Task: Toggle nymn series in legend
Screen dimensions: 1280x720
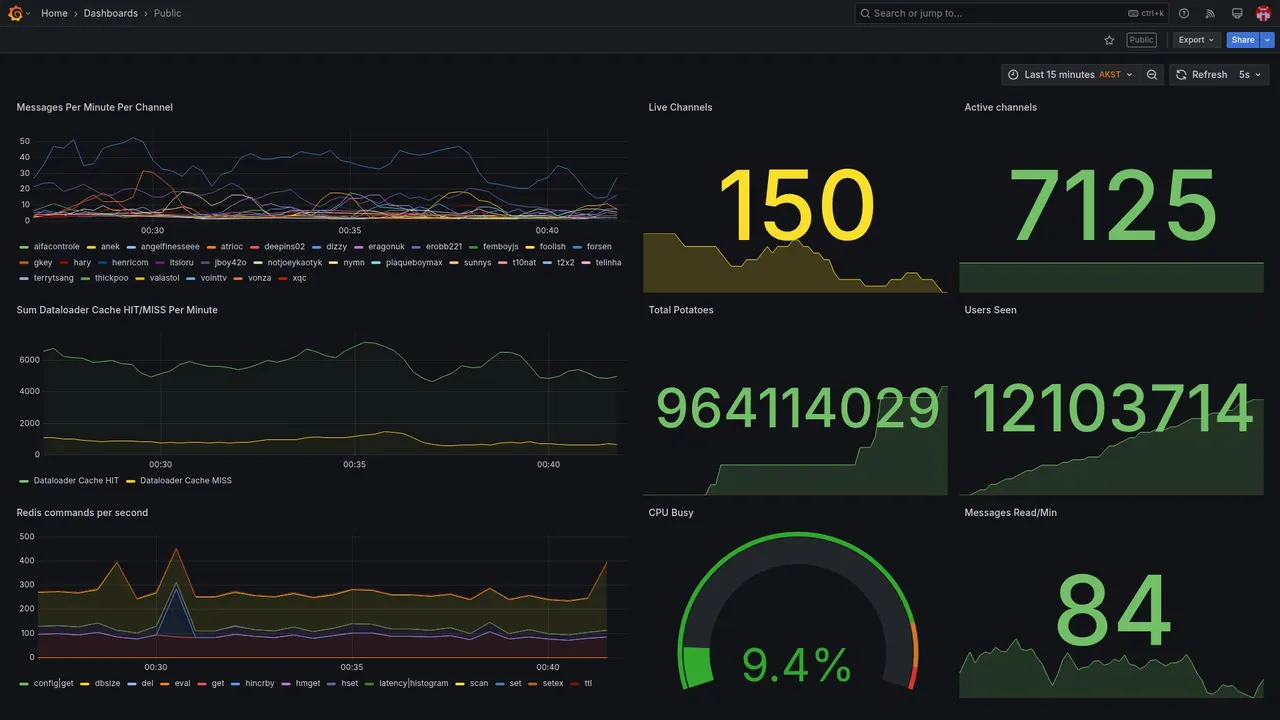Action: coord(354,262)
